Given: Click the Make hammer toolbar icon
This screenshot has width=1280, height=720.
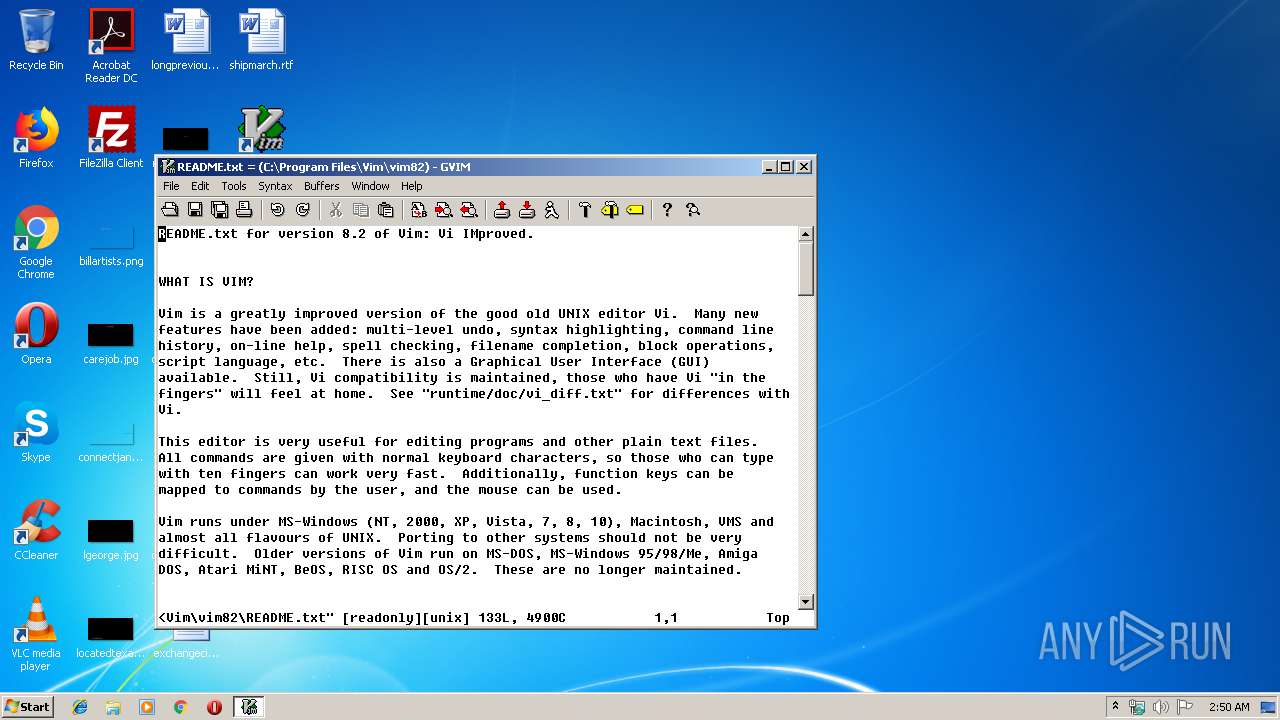Looking at the screenshot, I should click(x=584, y=210).
